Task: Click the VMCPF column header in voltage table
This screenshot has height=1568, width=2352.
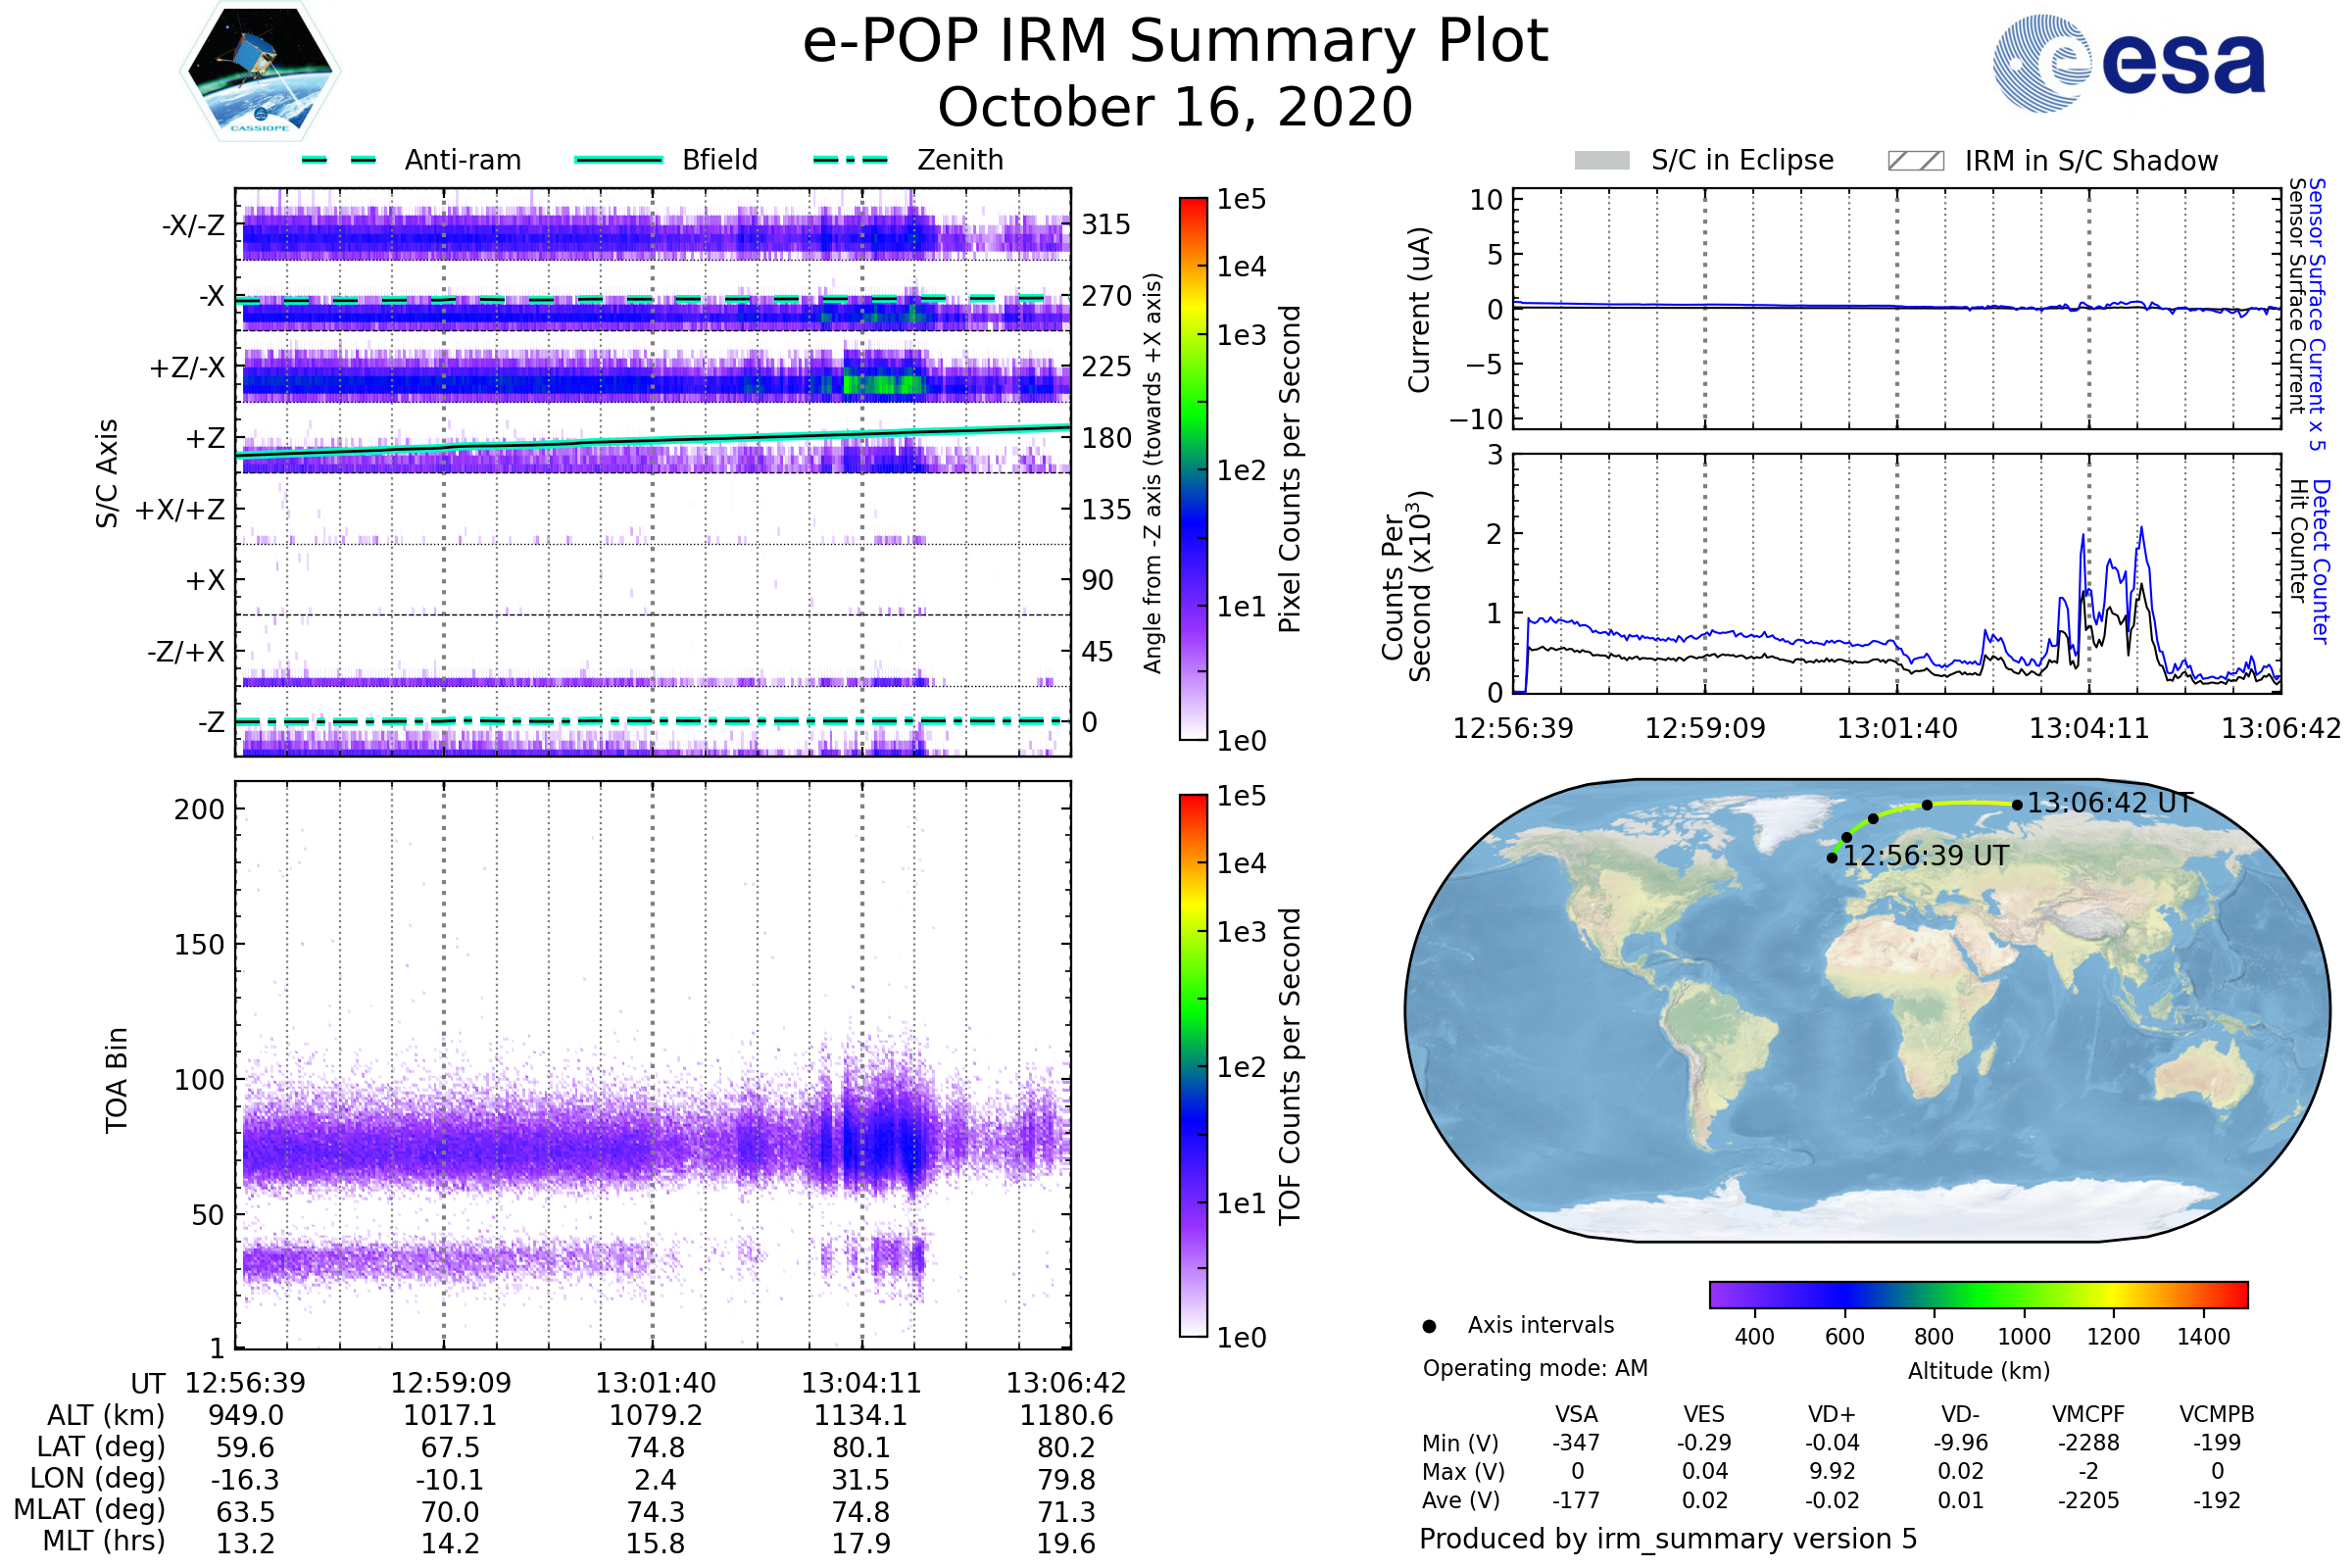Action: [2088, 1414]
